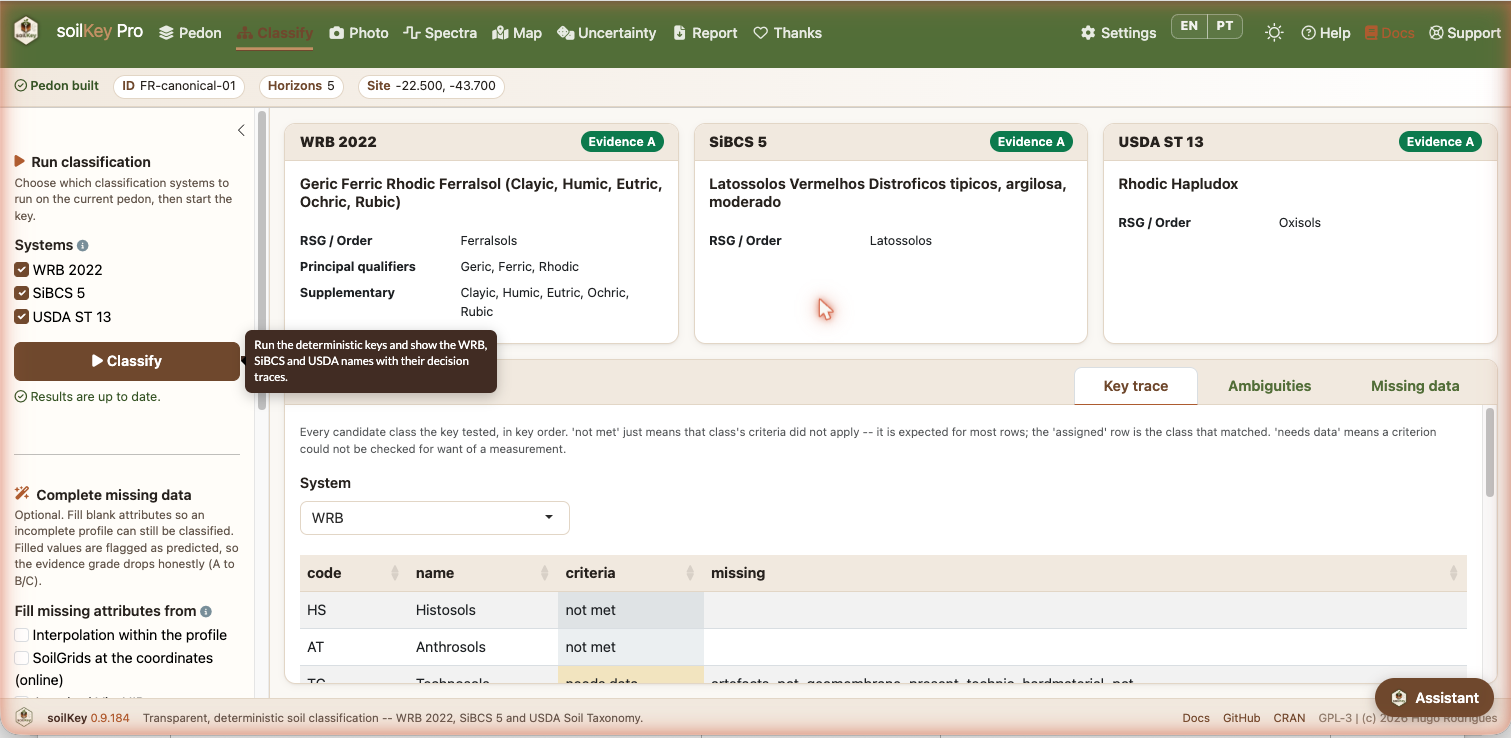Click the soilKey Pro logo icon
The image size is (1511, 738).
click(x=26, y=31)
